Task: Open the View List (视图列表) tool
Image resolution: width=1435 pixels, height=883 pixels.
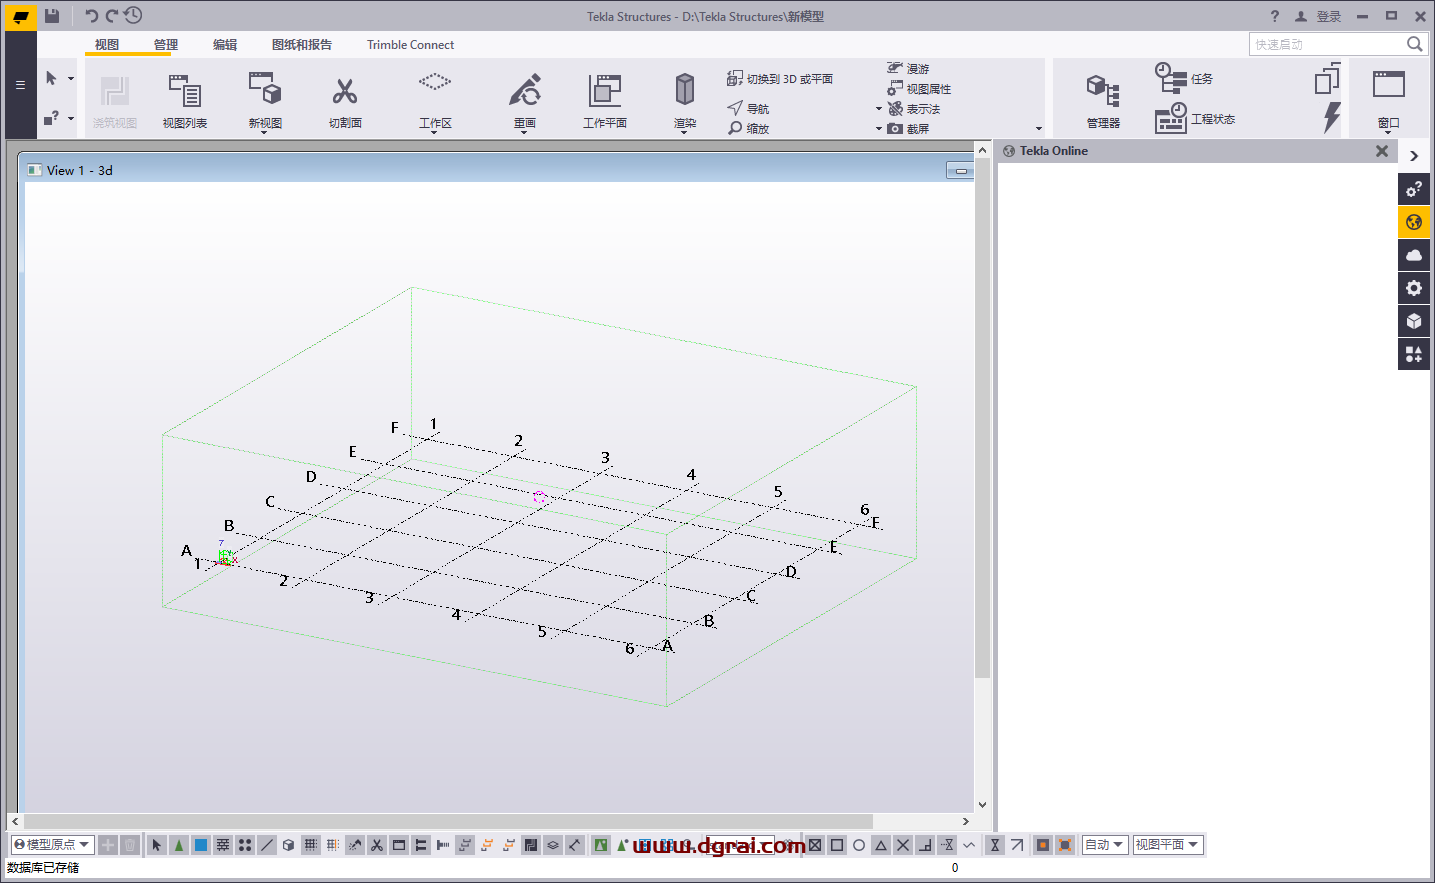Action: 185,101
